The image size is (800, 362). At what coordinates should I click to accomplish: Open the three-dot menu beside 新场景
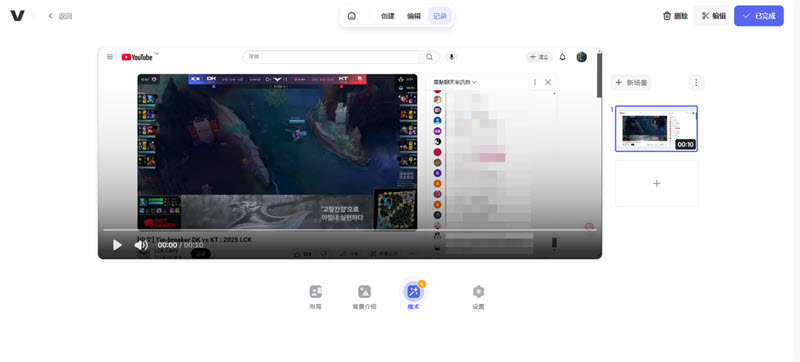coord(696,82)
